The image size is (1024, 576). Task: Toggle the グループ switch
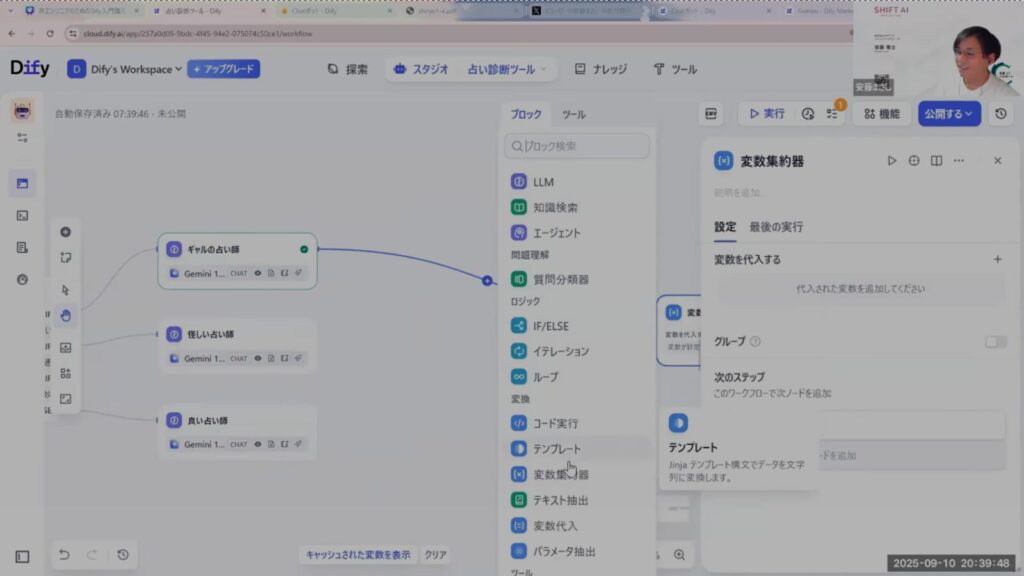pyautogui.click(x=995, y=342)
